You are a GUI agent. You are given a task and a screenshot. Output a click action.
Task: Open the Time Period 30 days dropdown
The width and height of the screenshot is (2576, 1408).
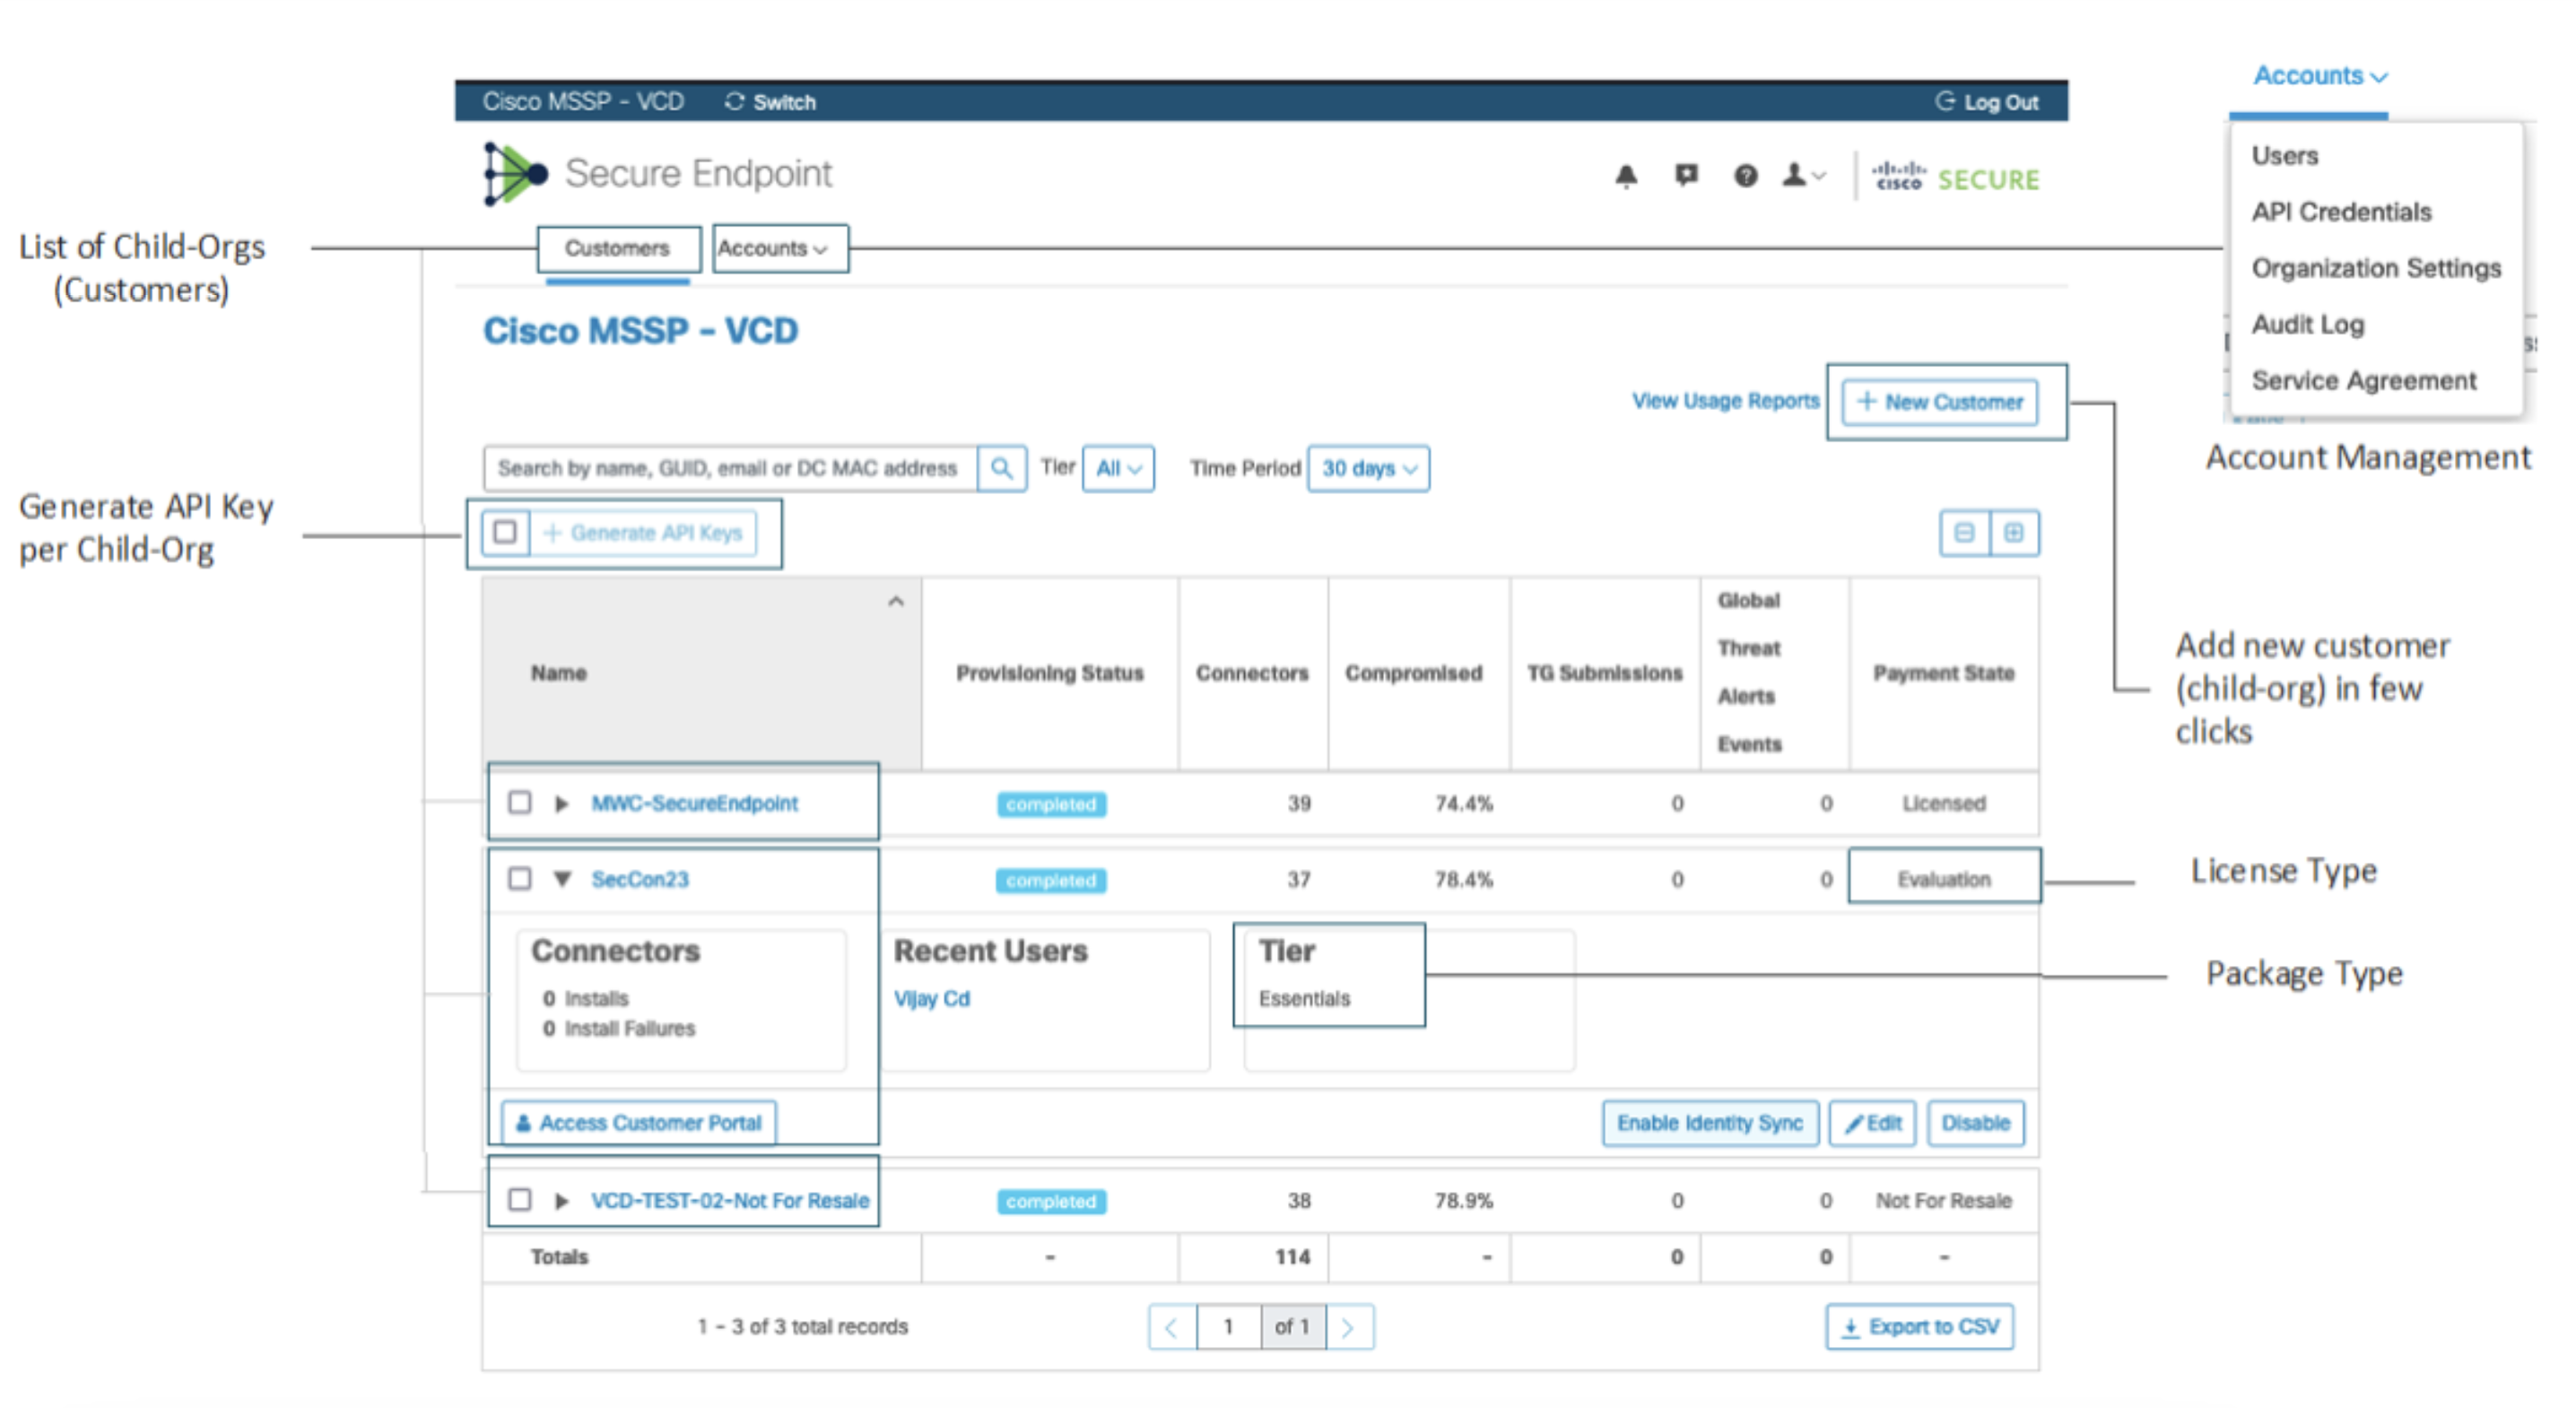coord(1368,468)
